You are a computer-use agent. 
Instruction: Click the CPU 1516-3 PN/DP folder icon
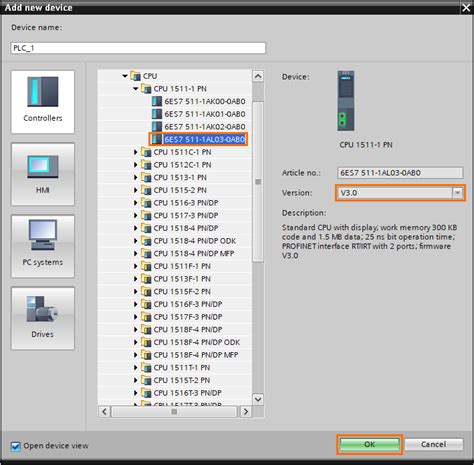click(146, 203)
